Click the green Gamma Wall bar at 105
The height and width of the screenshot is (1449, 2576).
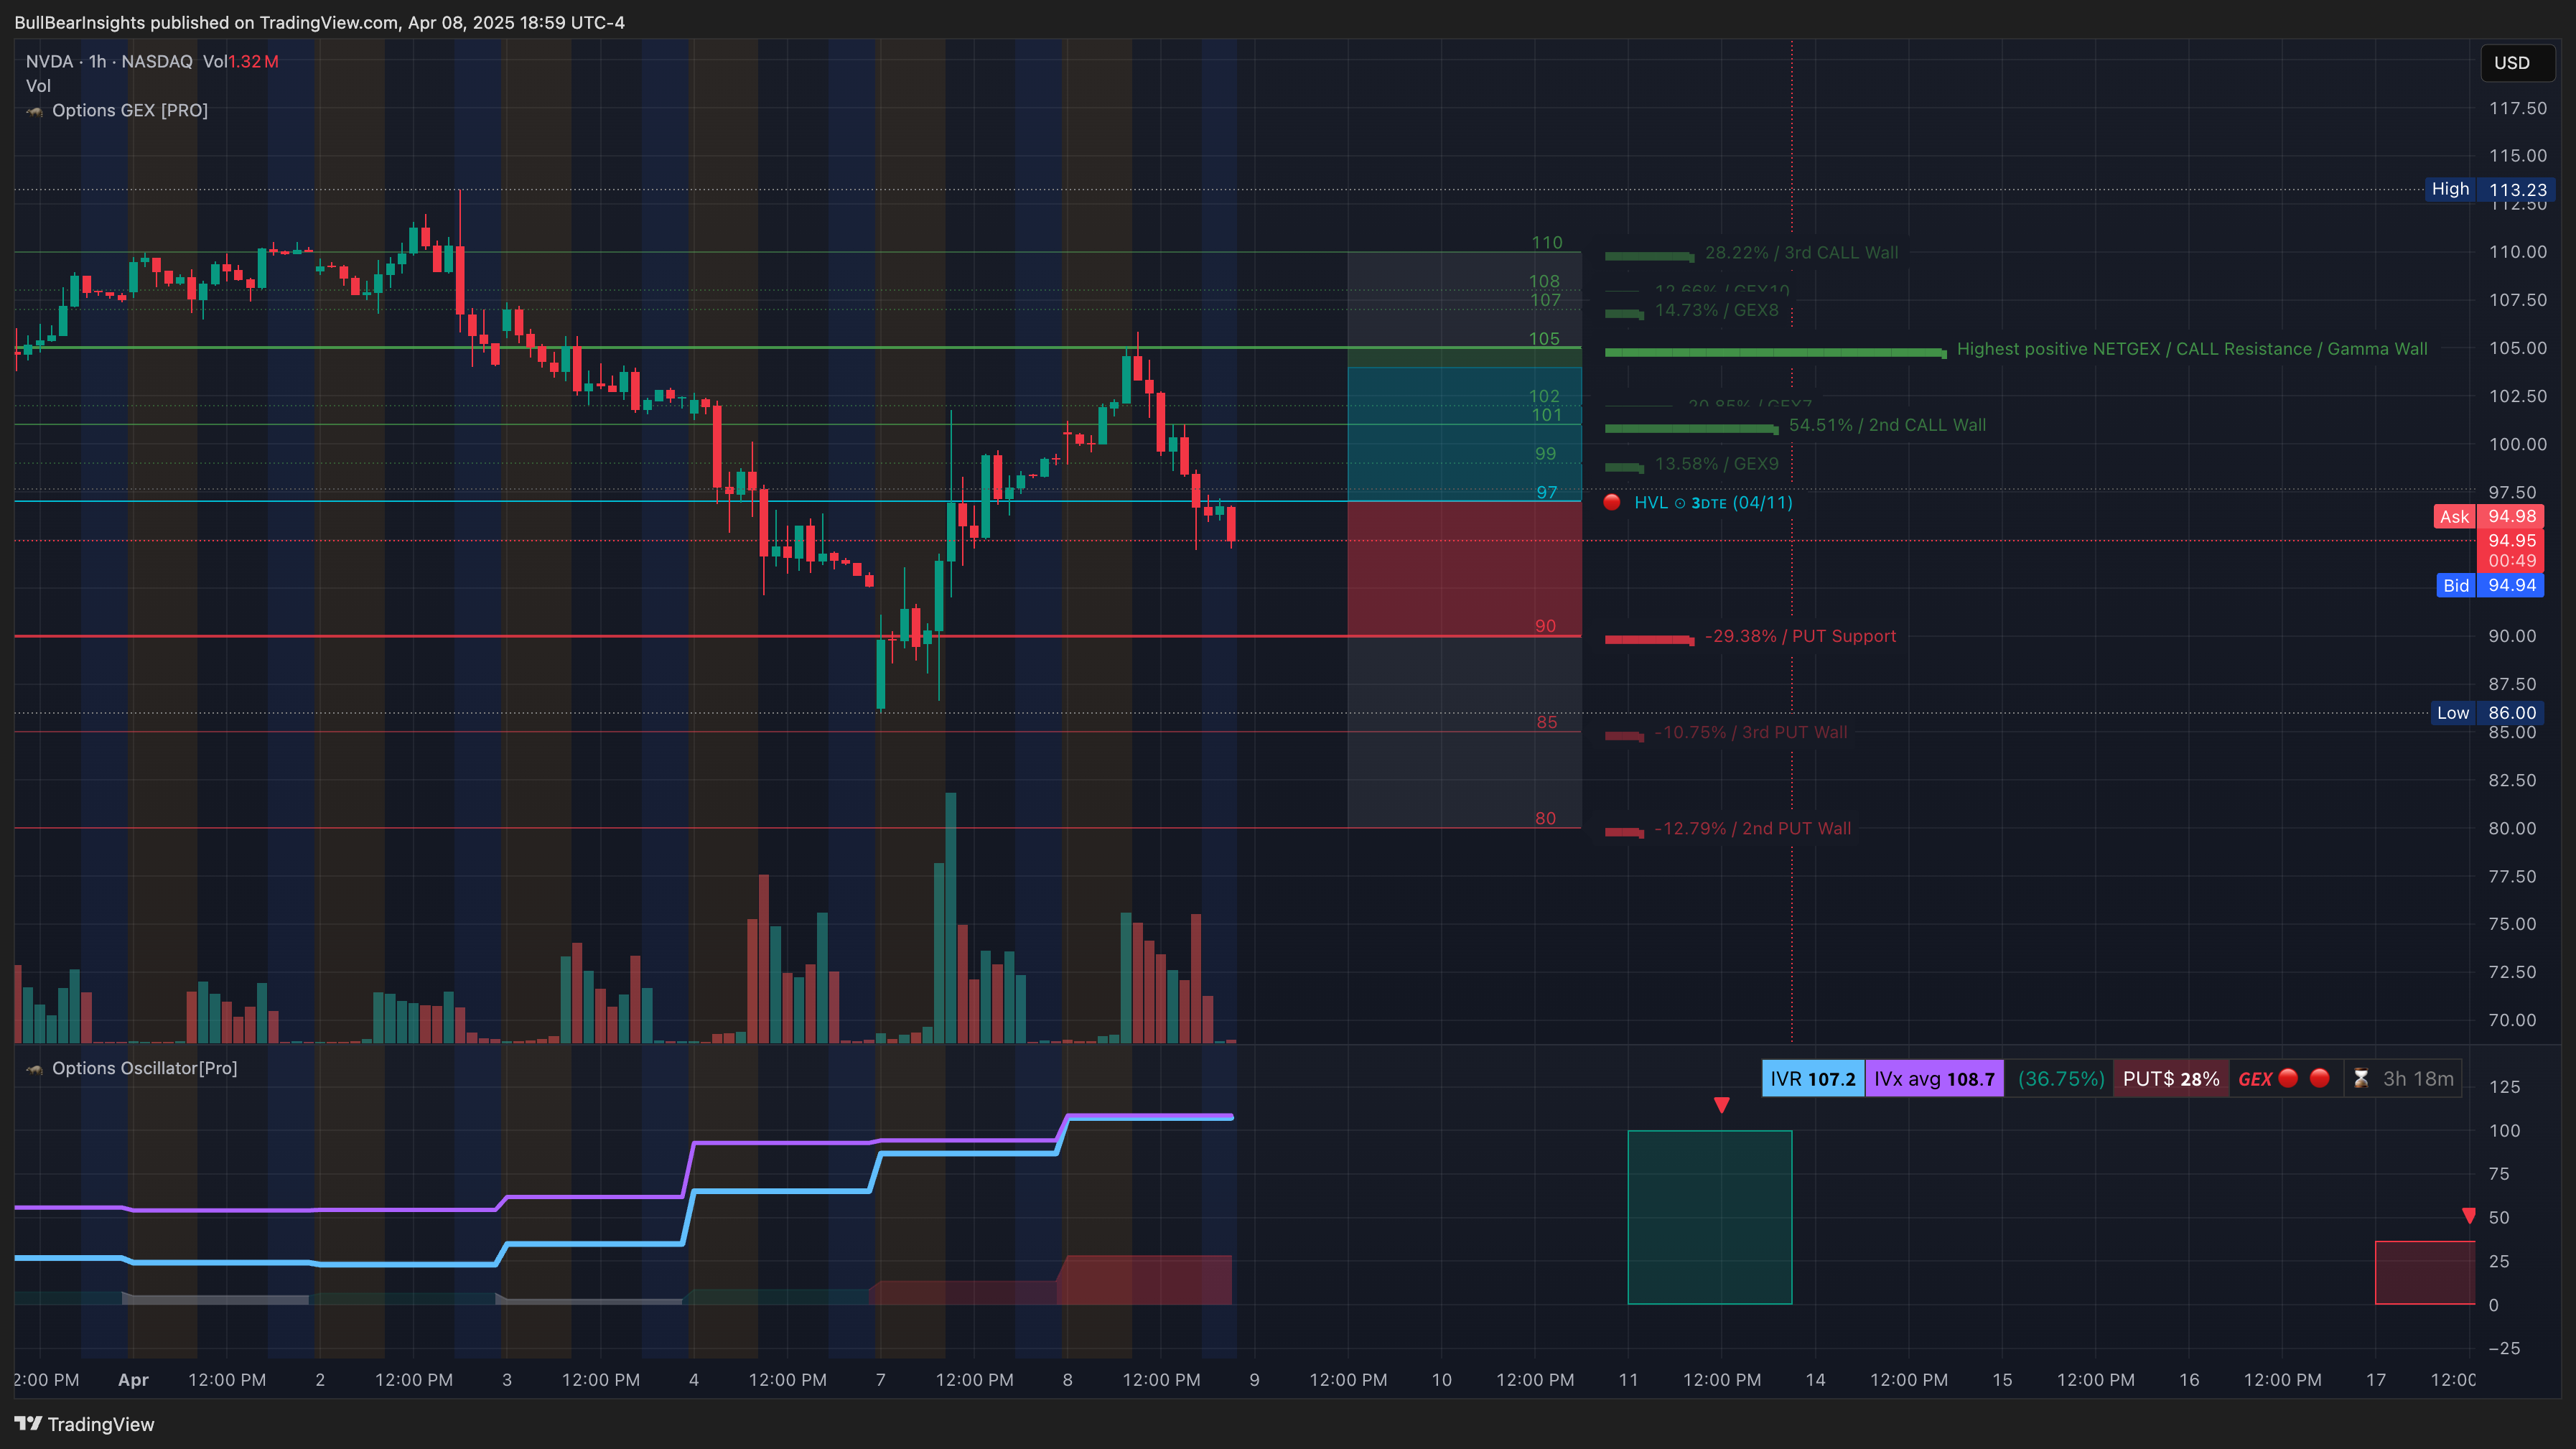click(1775, 352)
